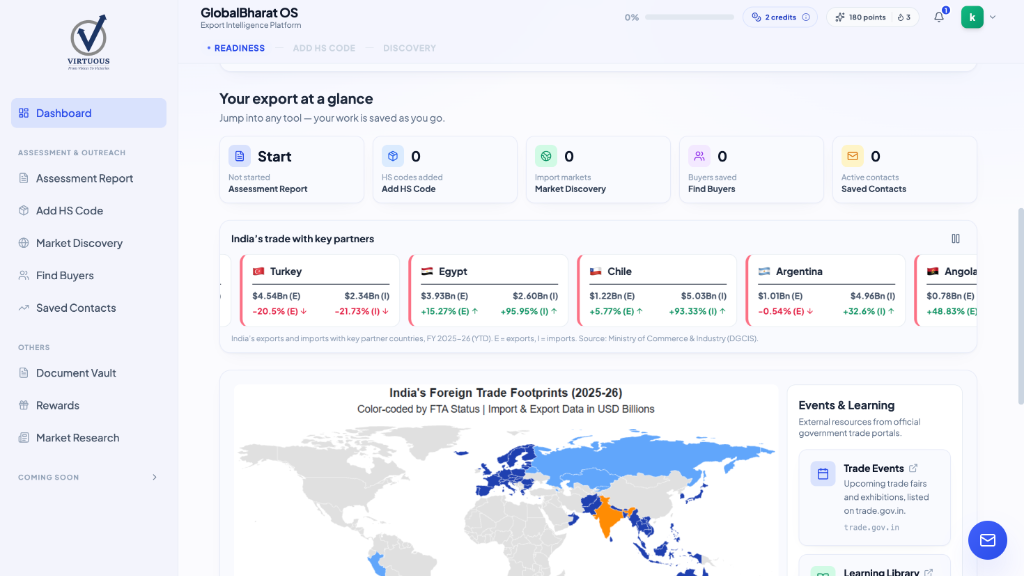Click the green globe icon on Market Discovery card
Image resolution: width=1024 pixels, height=576 pixels.
546,156
